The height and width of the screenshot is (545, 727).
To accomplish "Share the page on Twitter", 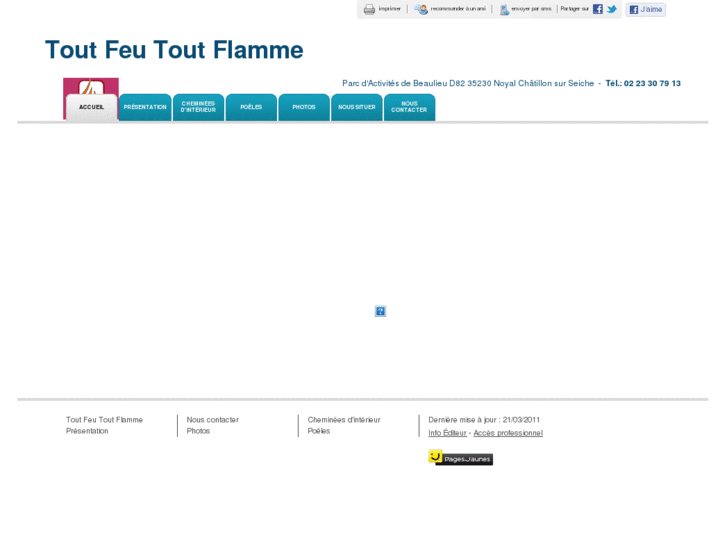I will tap(612, 9).
